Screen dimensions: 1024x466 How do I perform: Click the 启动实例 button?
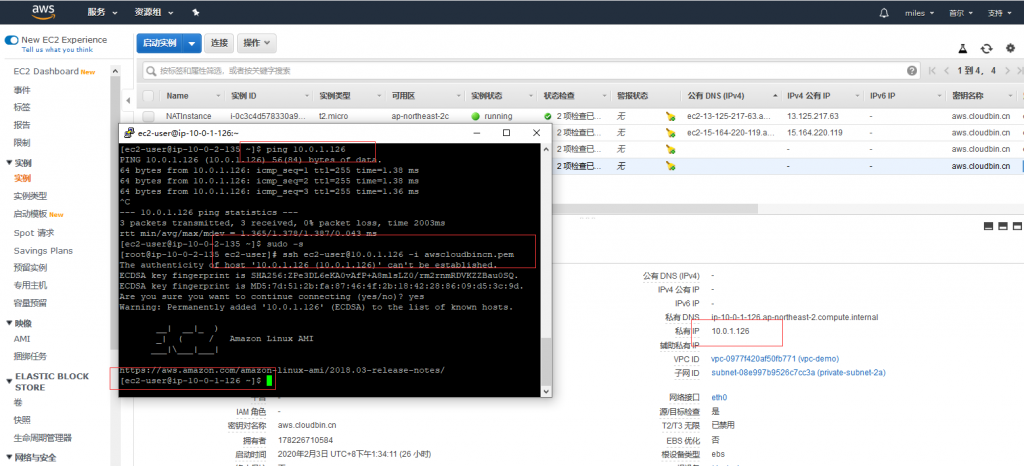(160, 43)
